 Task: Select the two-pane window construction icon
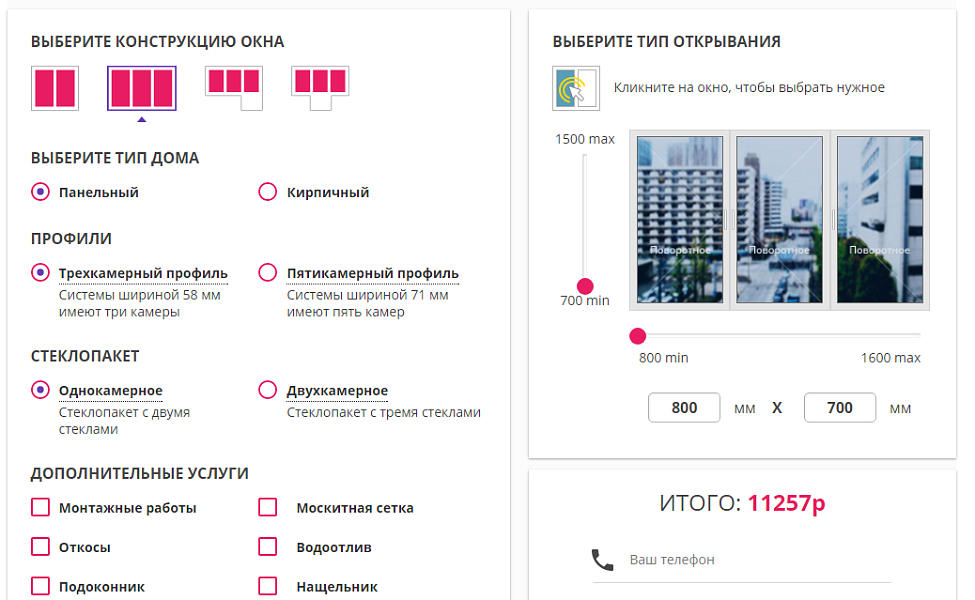(55, 88)
